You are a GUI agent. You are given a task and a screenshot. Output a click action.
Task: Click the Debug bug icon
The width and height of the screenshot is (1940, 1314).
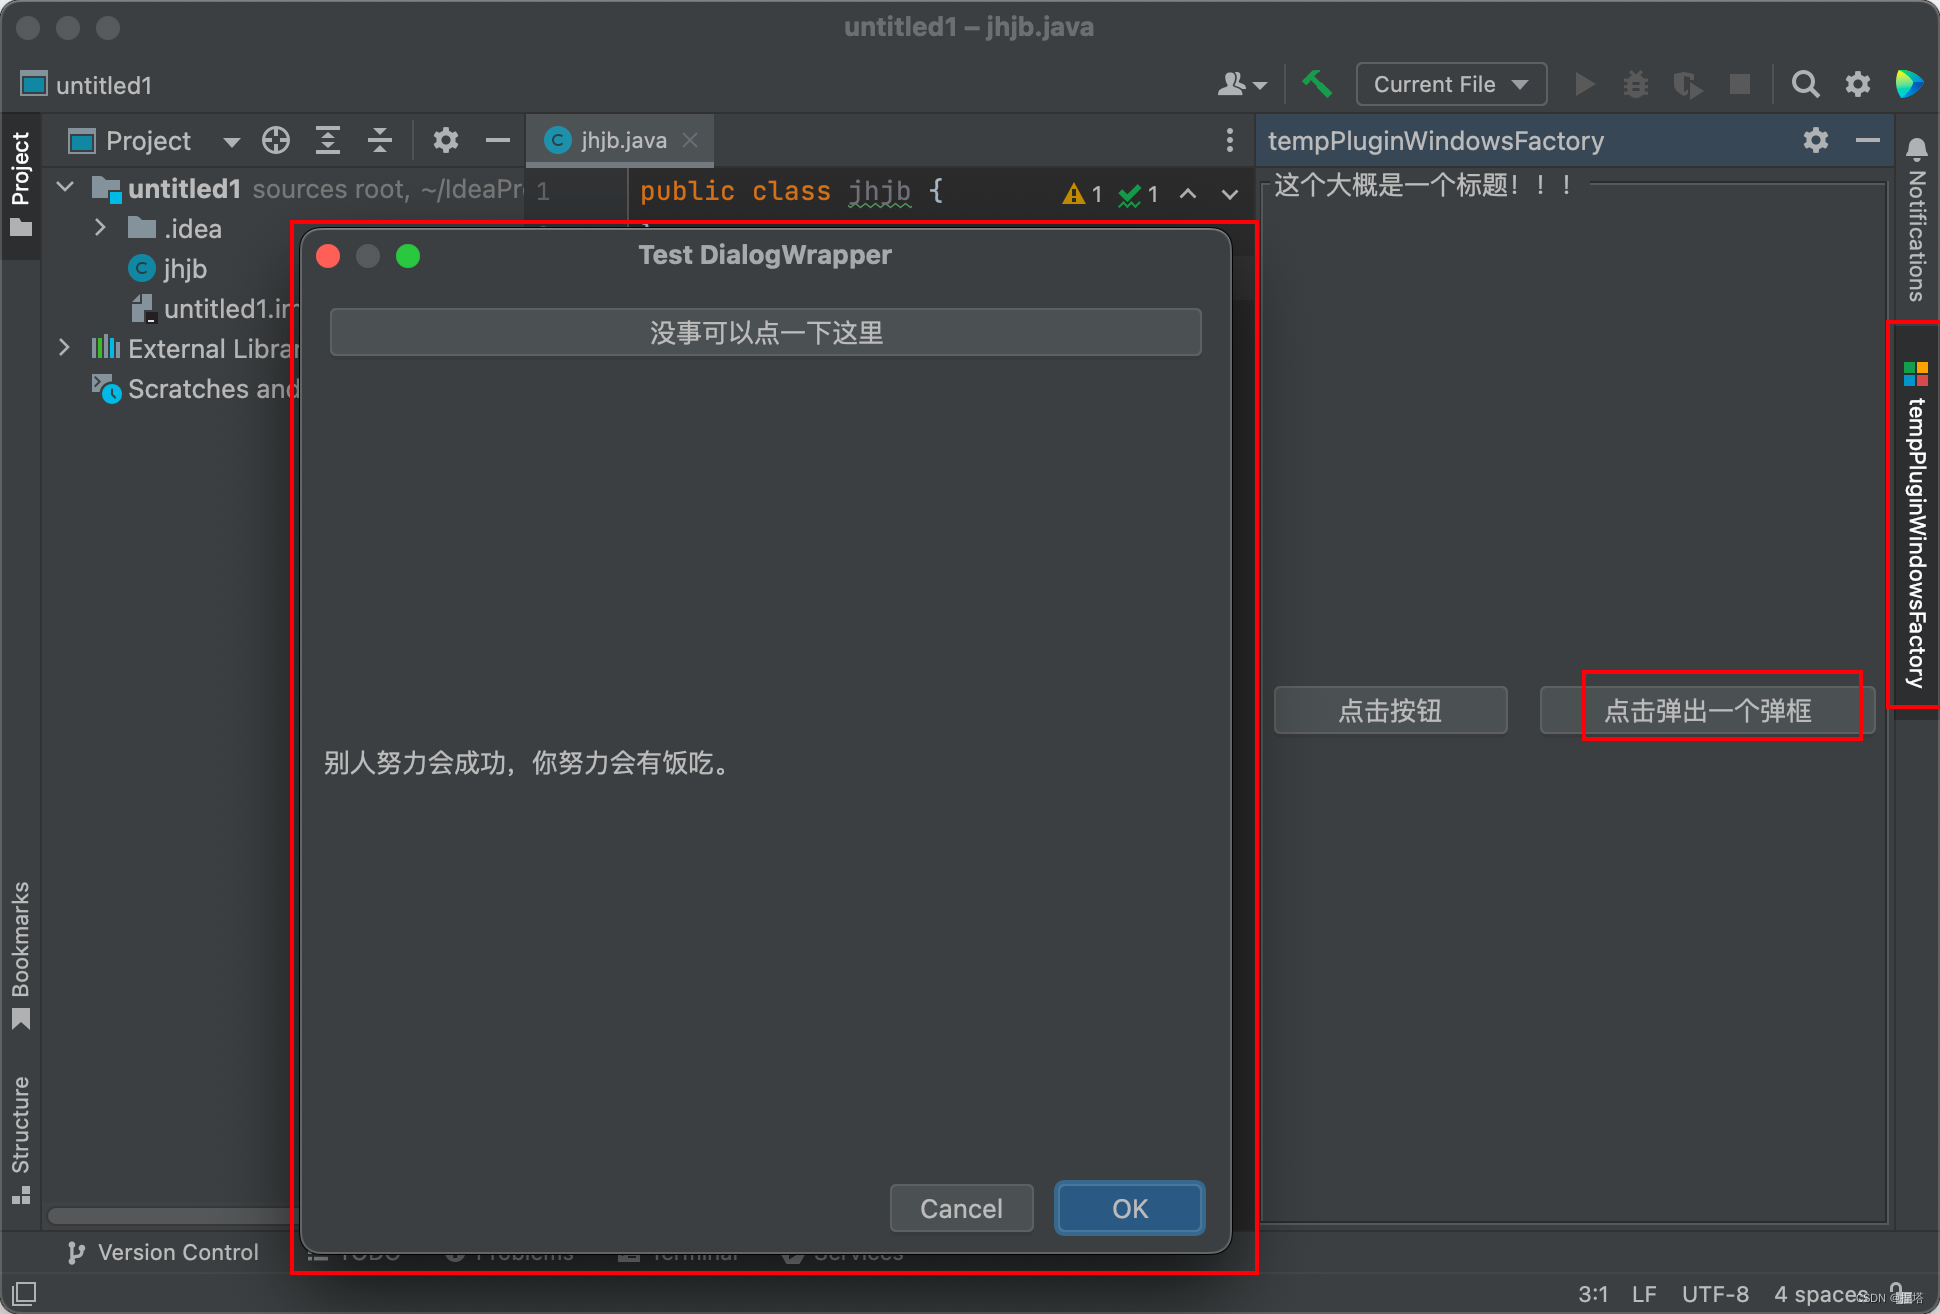point(1635,84)
